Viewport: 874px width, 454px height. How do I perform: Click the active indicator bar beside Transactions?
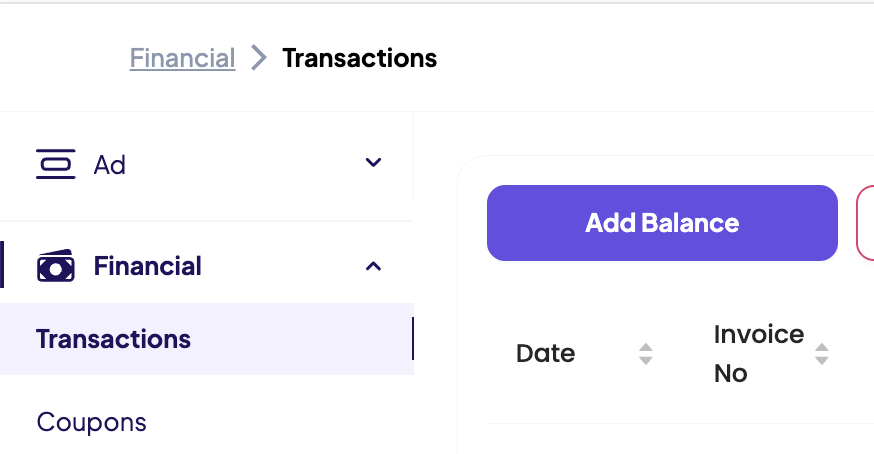[x=412, y=339]
